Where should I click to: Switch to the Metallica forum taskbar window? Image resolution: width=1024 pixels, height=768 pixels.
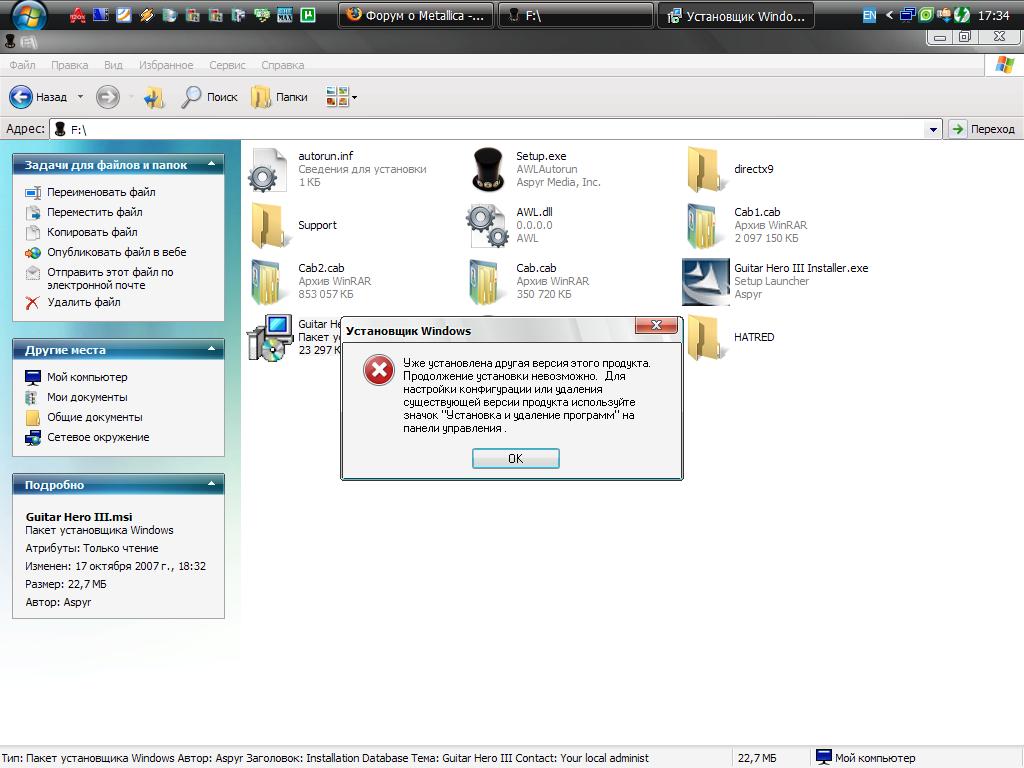click(x=416, y=16)
